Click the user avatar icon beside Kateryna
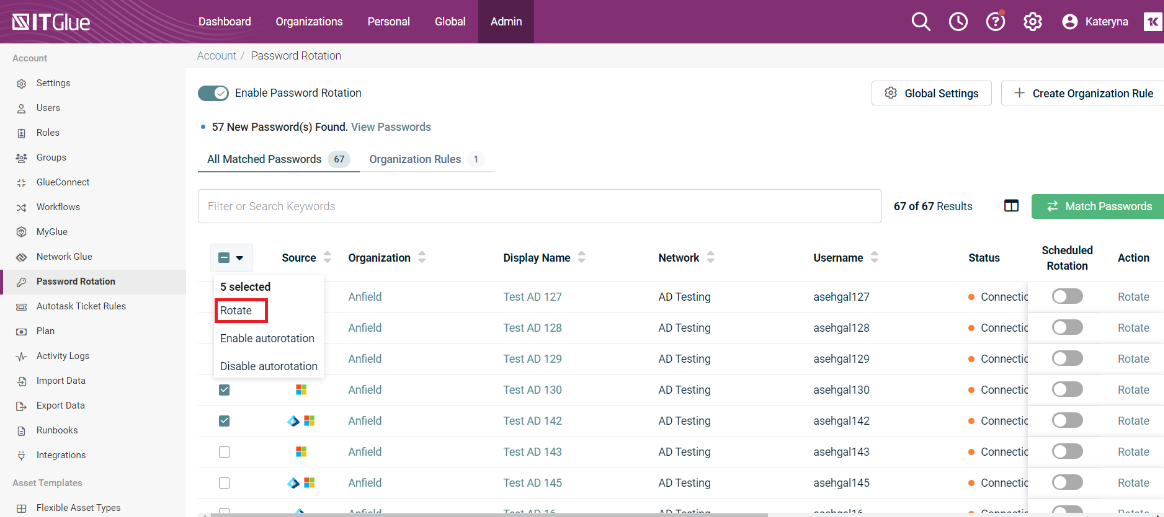This screenshot has width=1164, height=517. (1070, 22)
